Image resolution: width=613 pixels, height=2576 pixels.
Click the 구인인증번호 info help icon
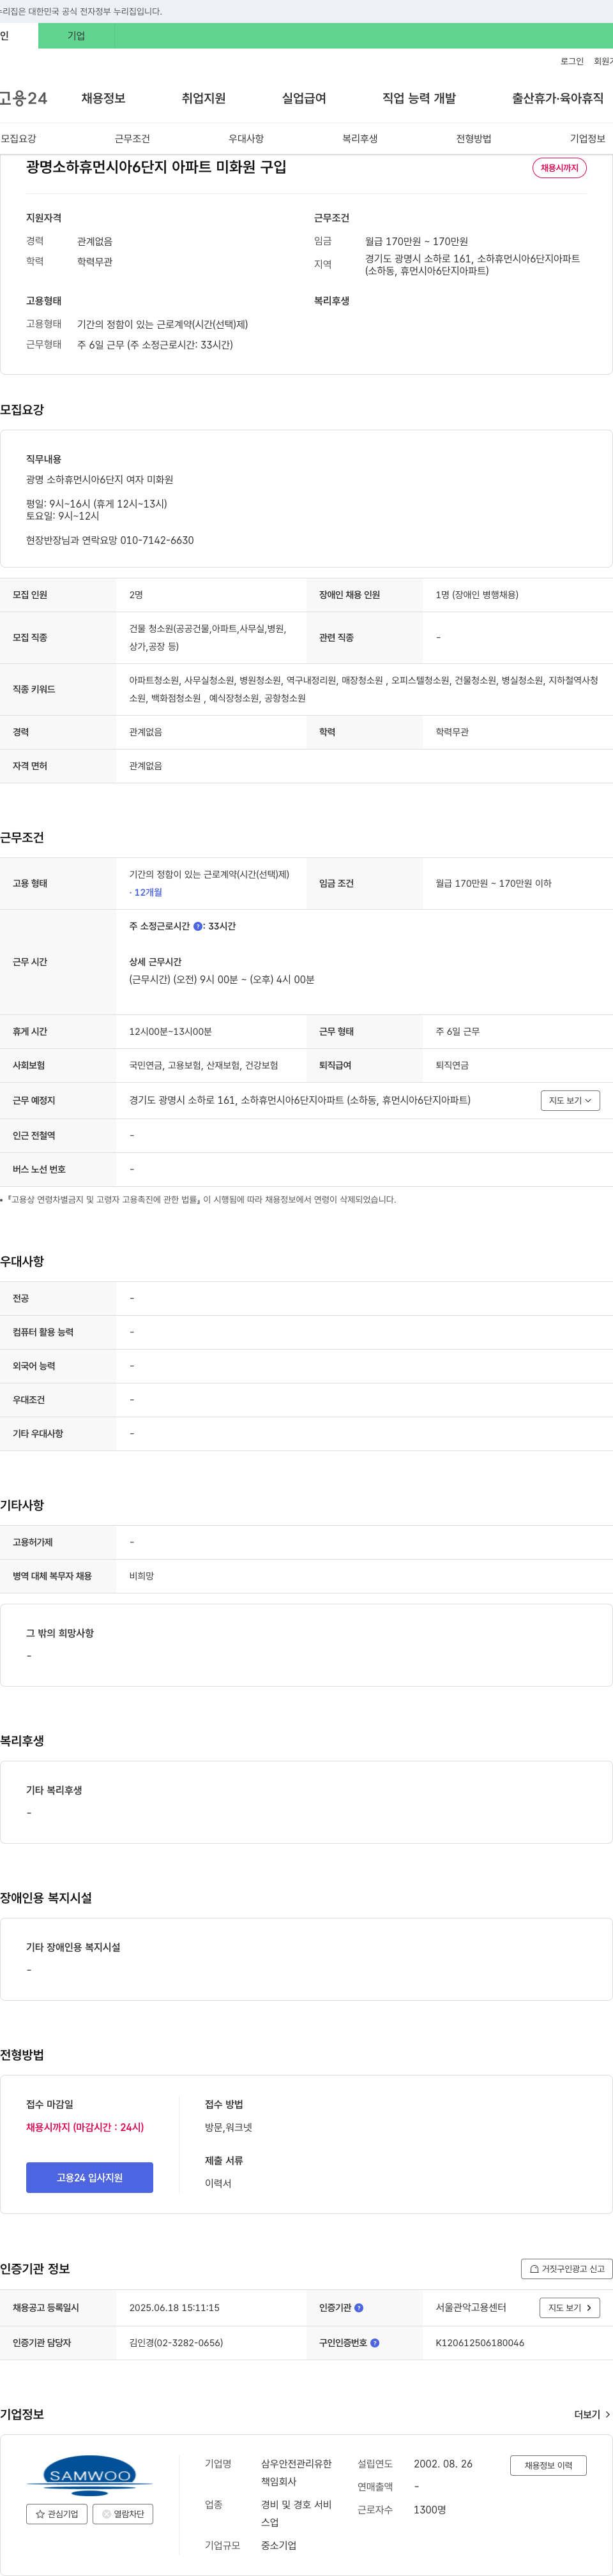click(x=375, y=2343)
